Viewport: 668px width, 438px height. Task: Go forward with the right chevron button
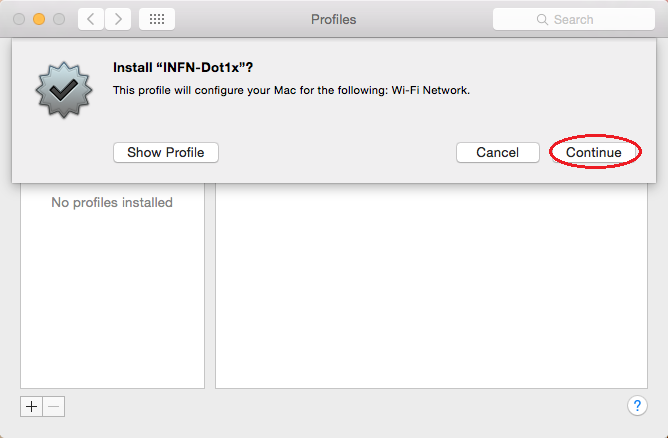tap(118, 19)
